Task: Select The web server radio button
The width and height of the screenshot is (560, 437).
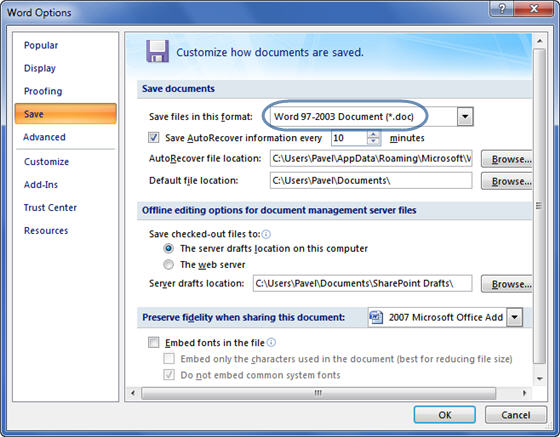Action: 169,265
